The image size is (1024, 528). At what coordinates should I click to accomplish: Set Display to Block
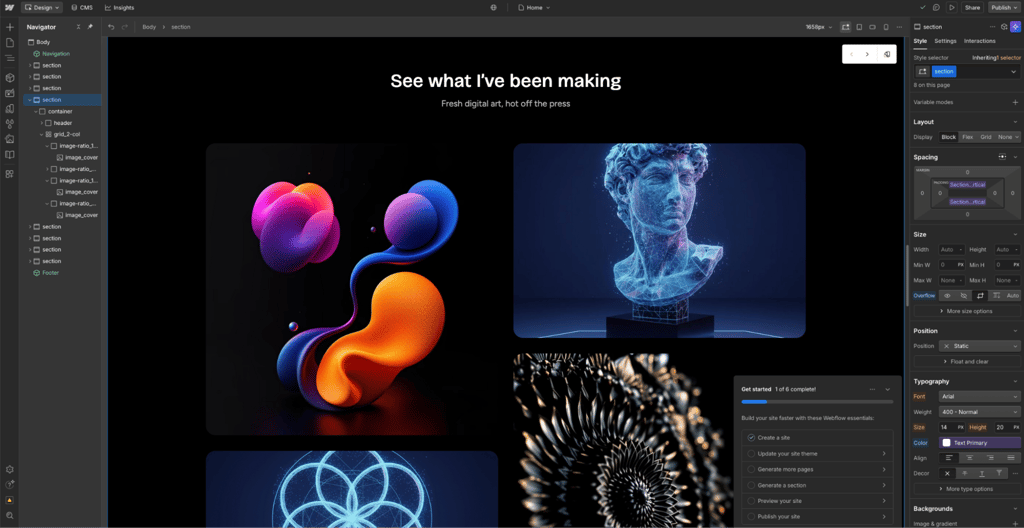948,137
